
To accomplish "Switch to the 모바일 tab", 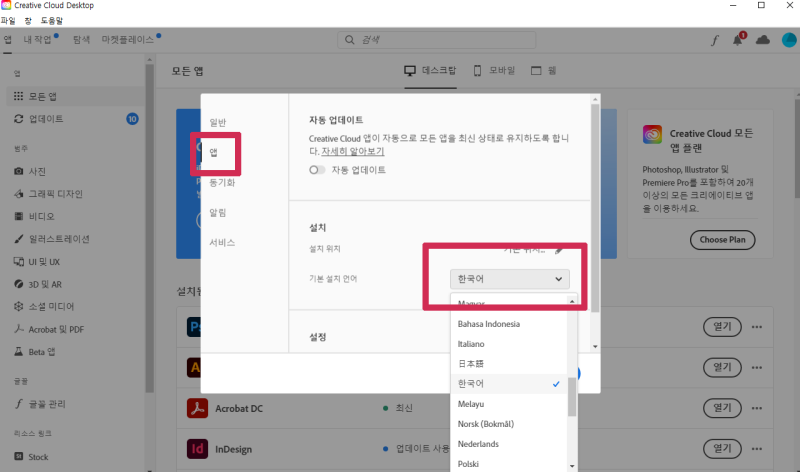I will click(x=494, y=70).
